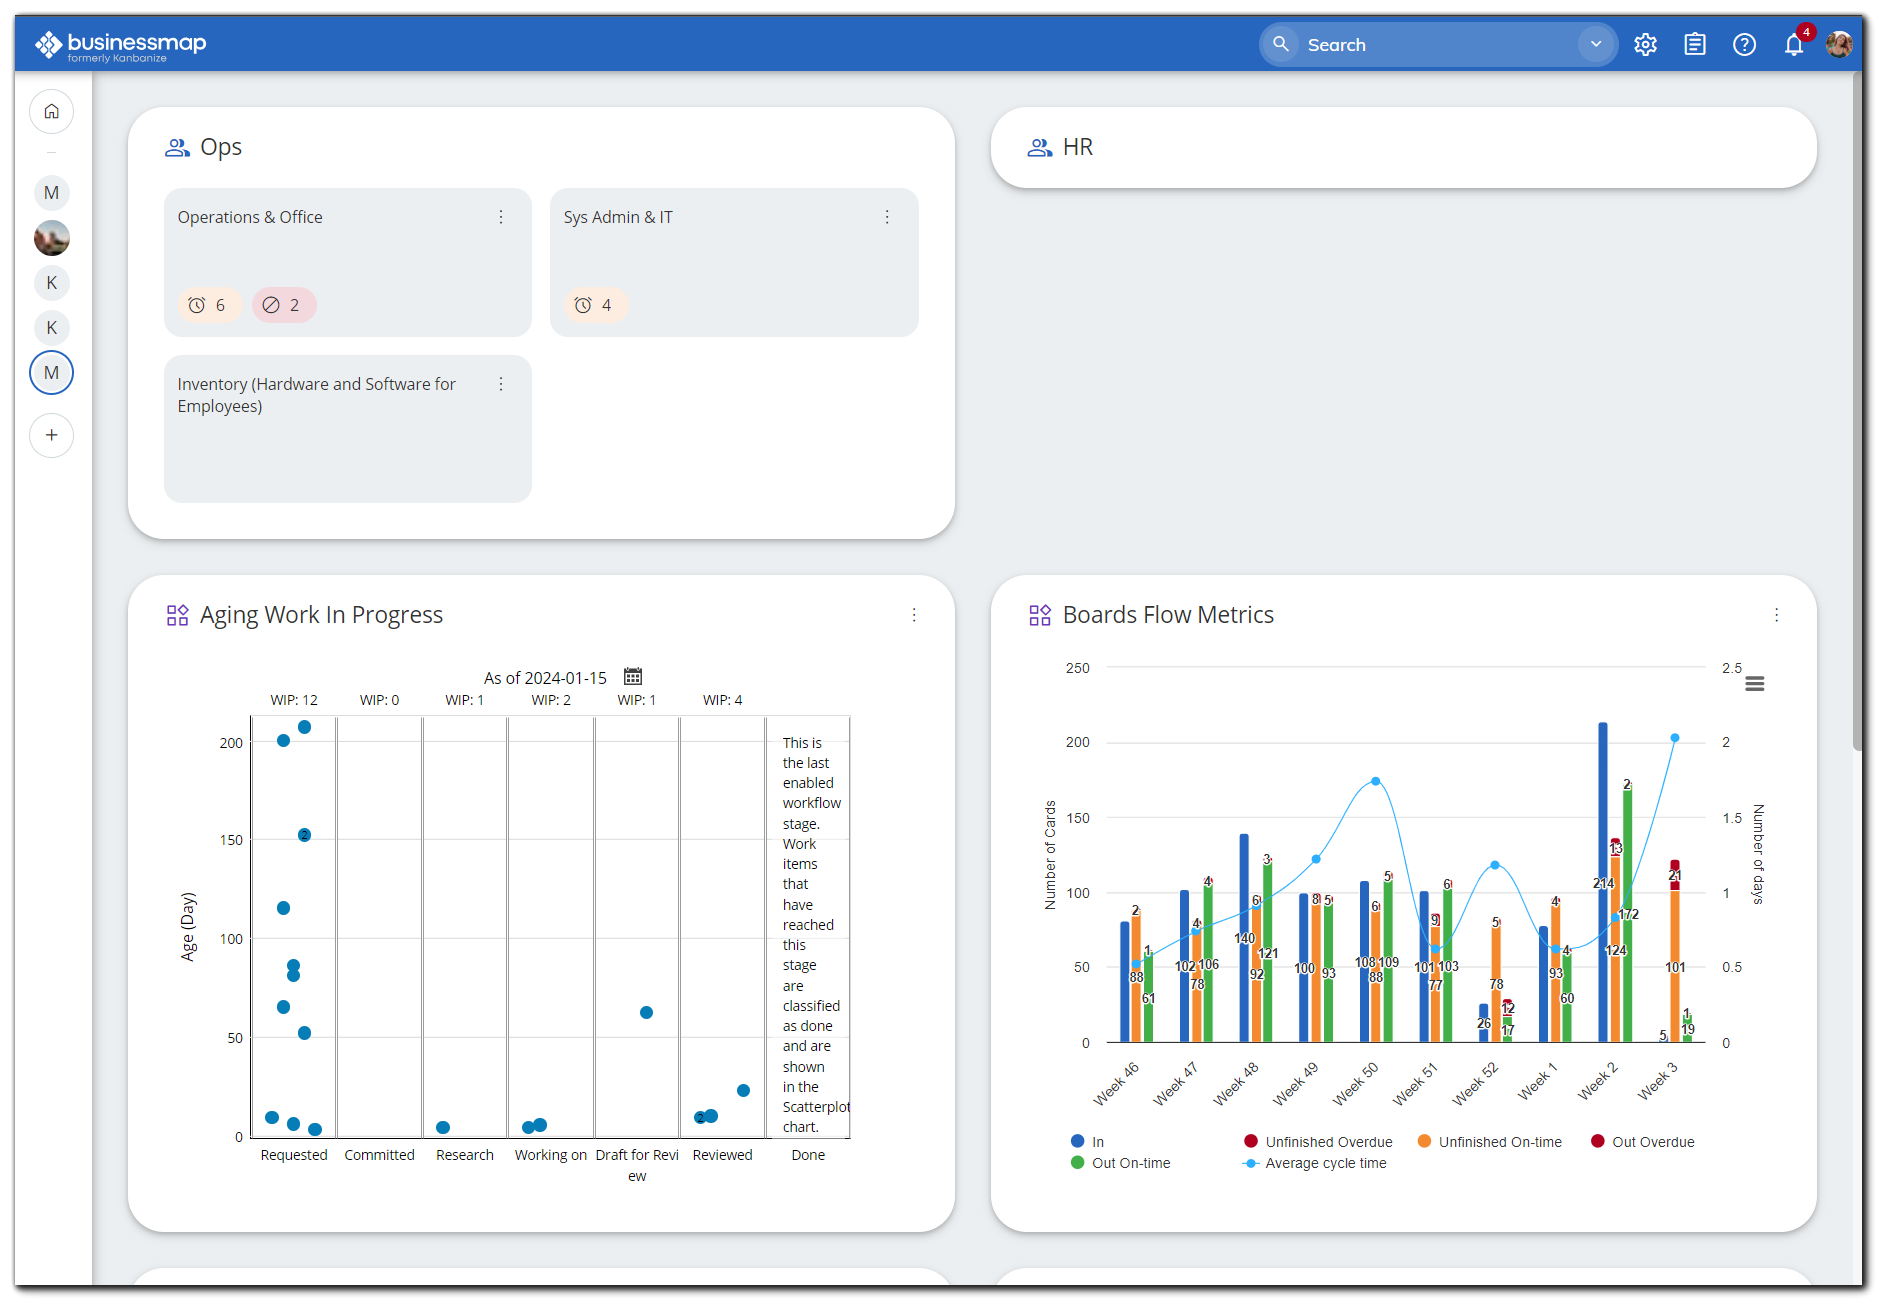Toggle the 'In' series in the flow metrics legend

point(1090,1141)
